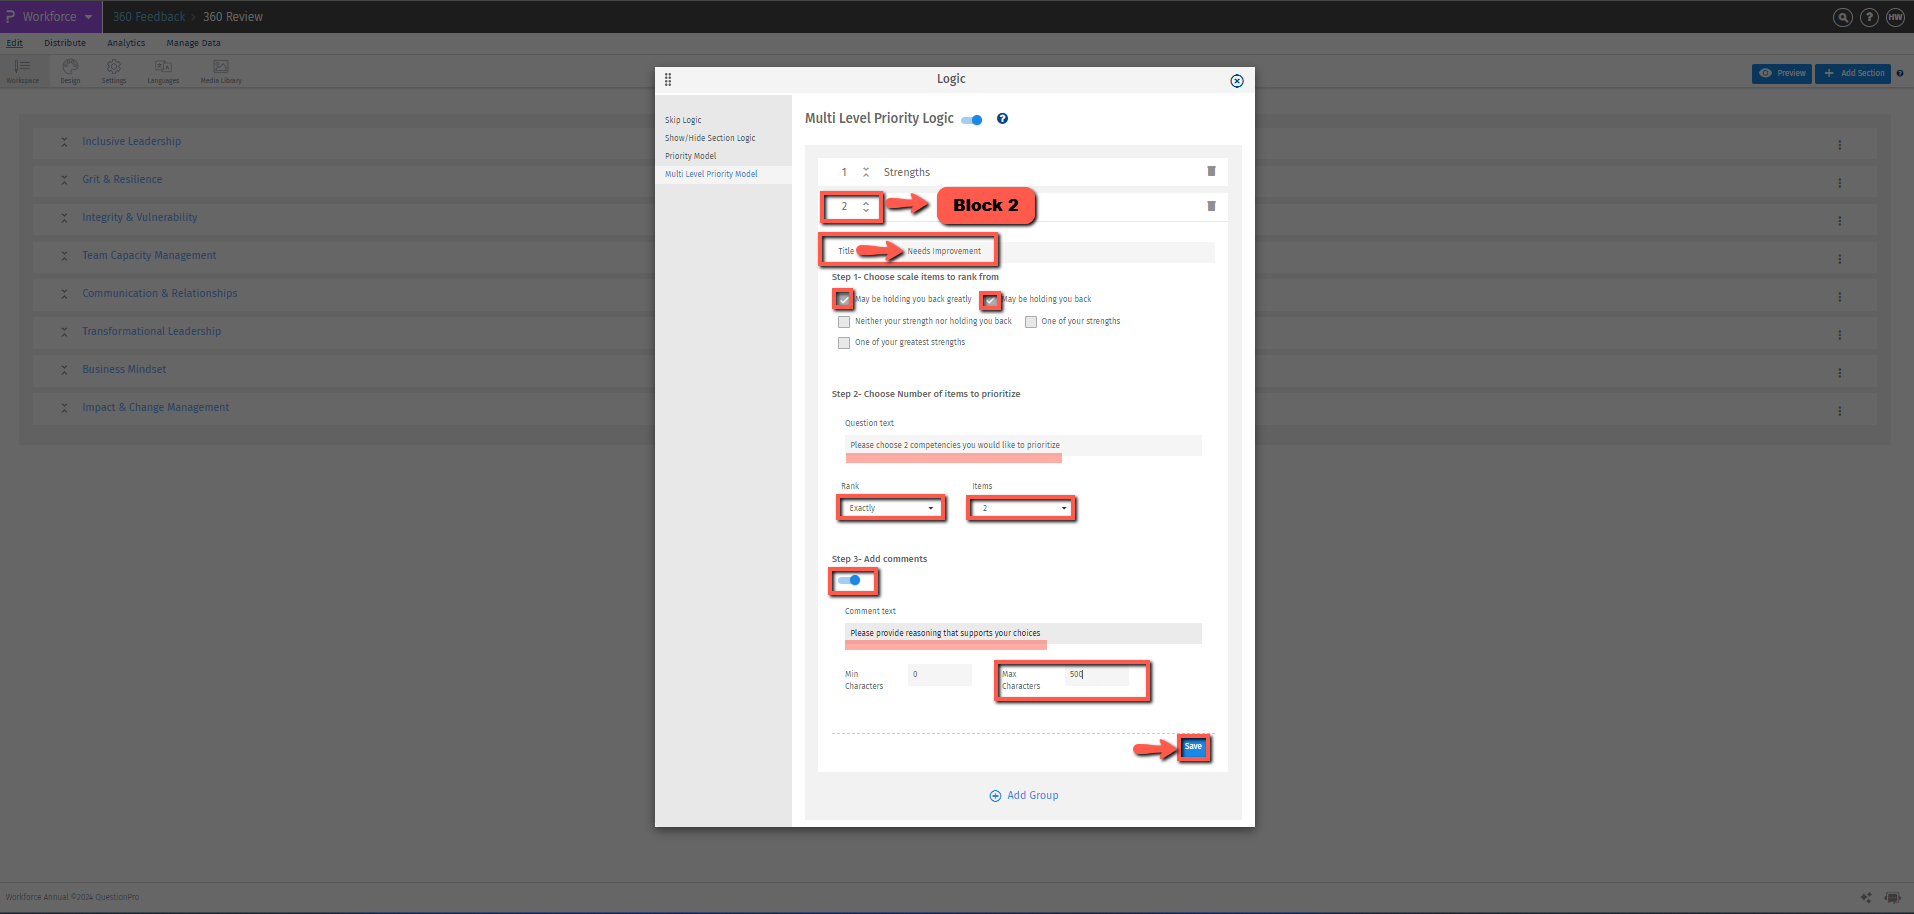
Task: Turn off the Step 3 comments toggle
Action: point(852,580)
